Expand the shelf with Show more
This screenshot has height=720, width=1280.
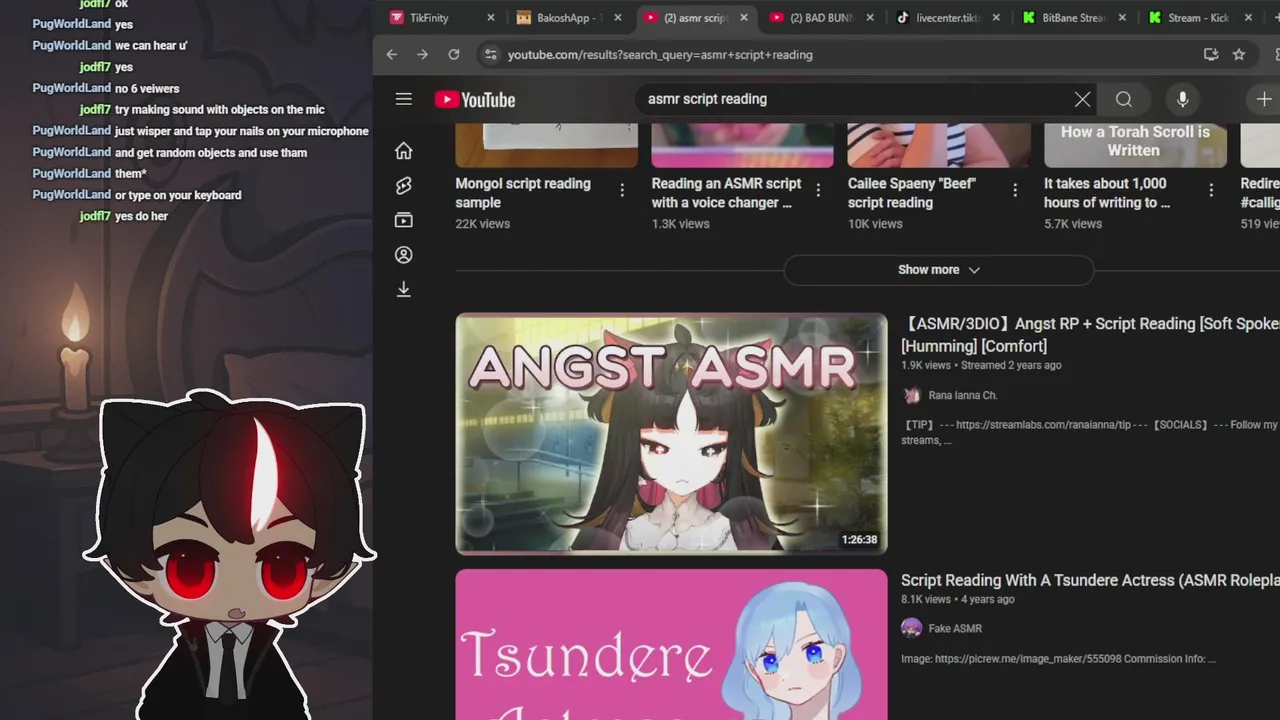click(938, 270)
